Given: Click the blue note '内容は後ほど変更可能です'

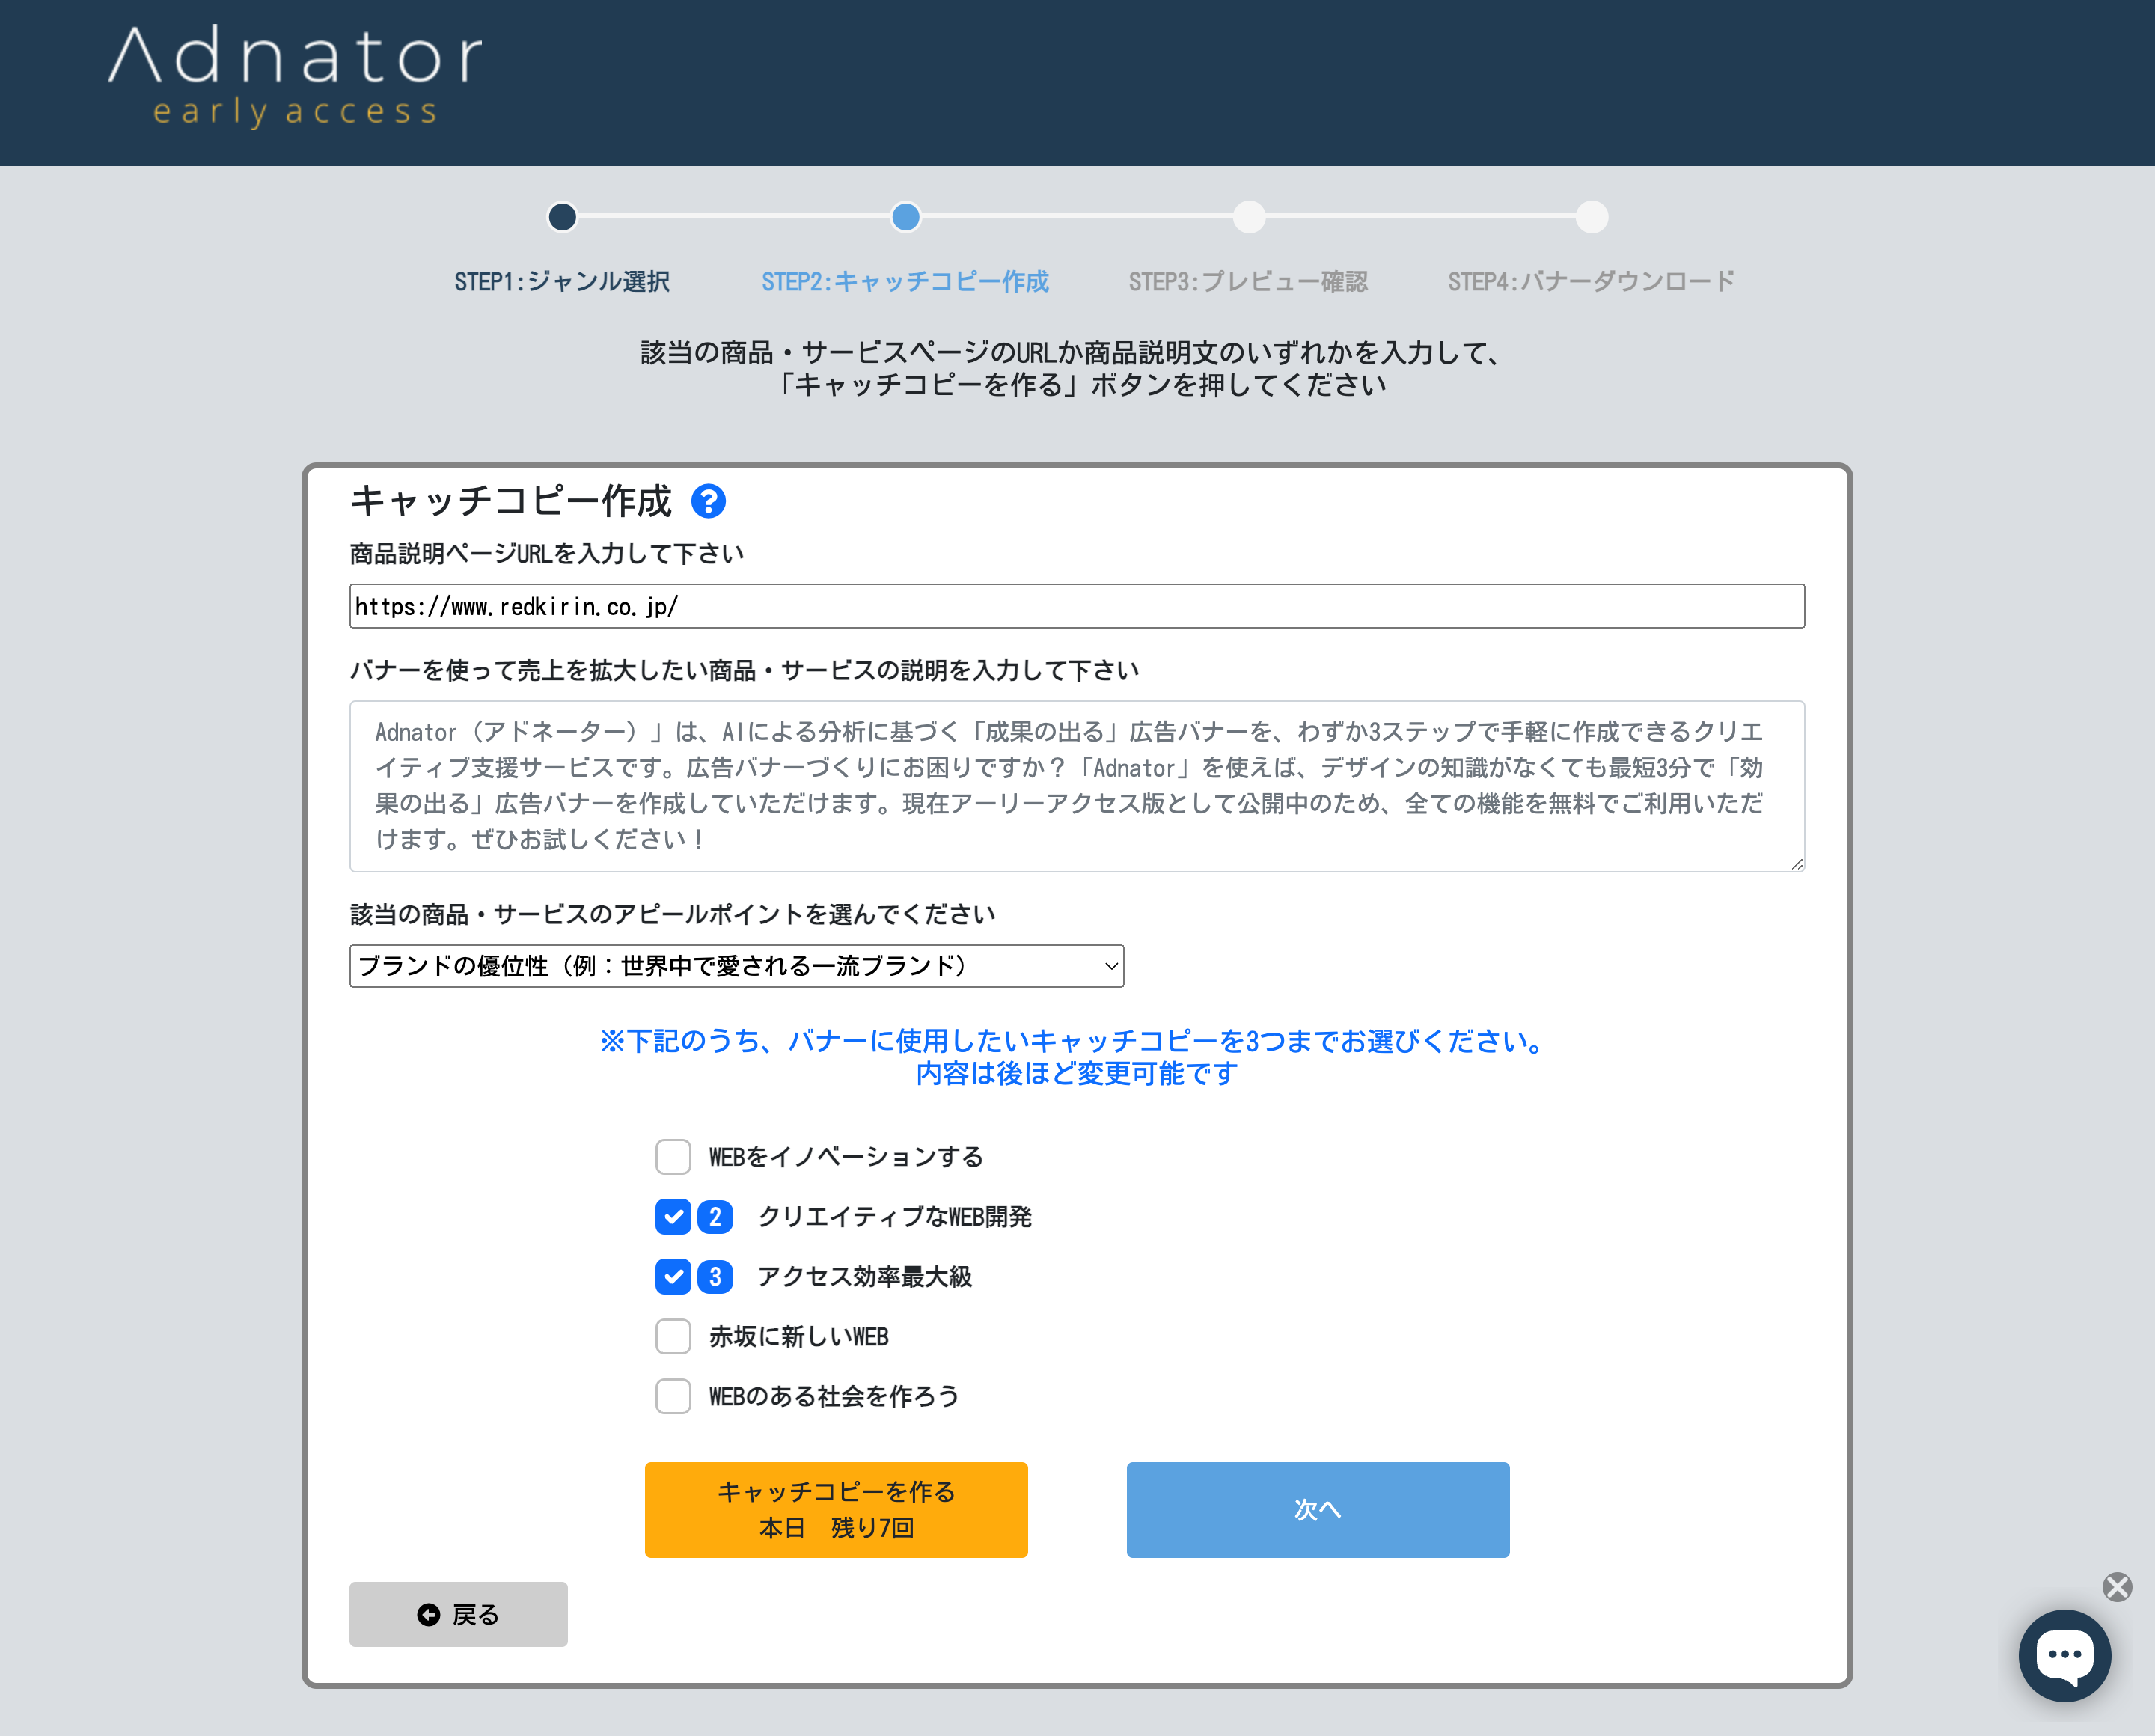Looking at the screenshot, I should click(1077, 1074).
